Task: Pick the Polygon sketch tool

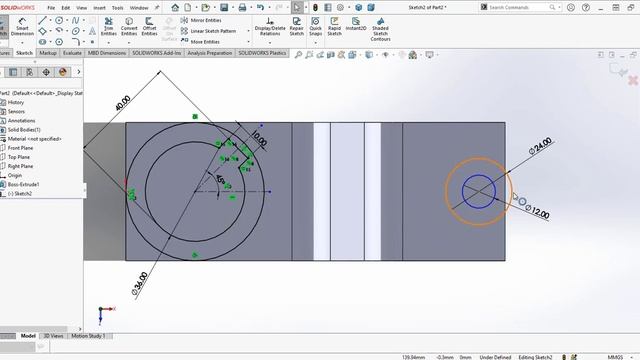Action: pyautogui.click(x=59, y=42)
